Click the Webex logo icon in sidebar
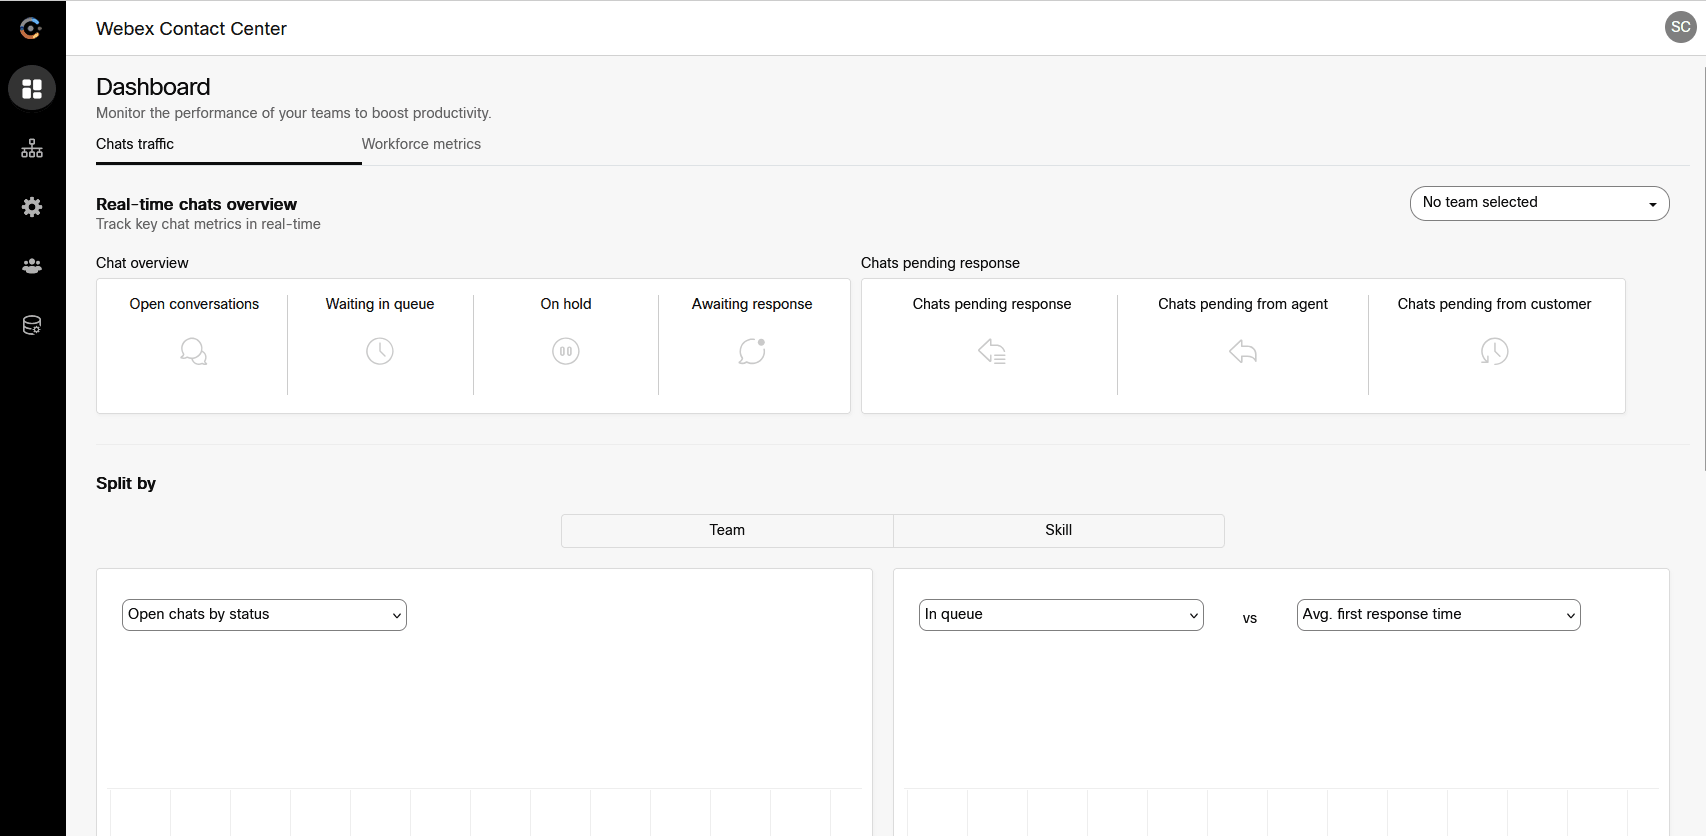This screenshot has width=1706, height=836. point(31,29)
